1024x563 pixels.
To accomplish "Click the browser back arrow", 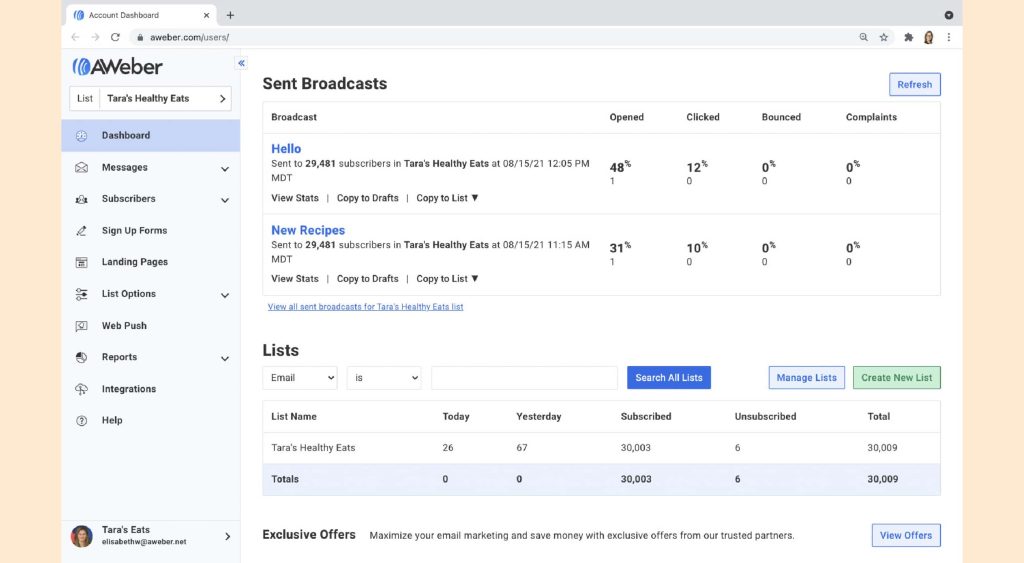I will pos(75,37).
